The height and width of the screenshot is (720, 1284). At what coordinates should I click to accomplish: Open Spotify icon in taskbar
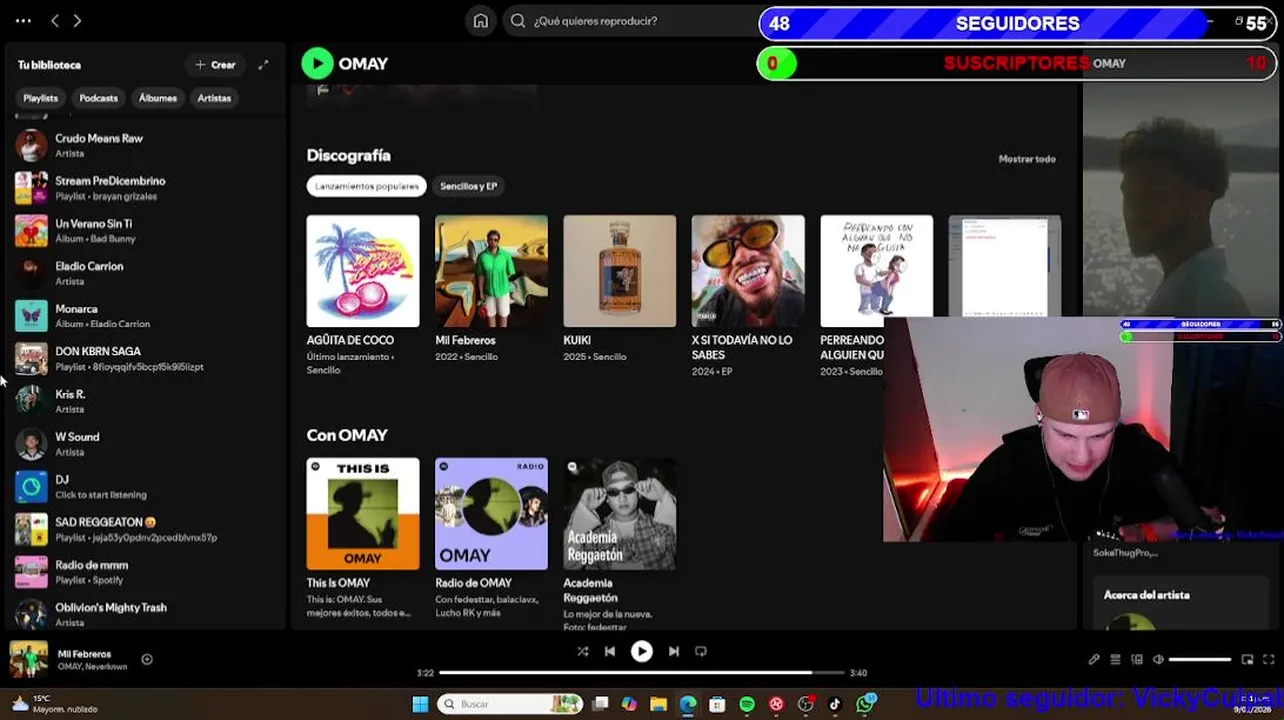[x=747, y=704]
